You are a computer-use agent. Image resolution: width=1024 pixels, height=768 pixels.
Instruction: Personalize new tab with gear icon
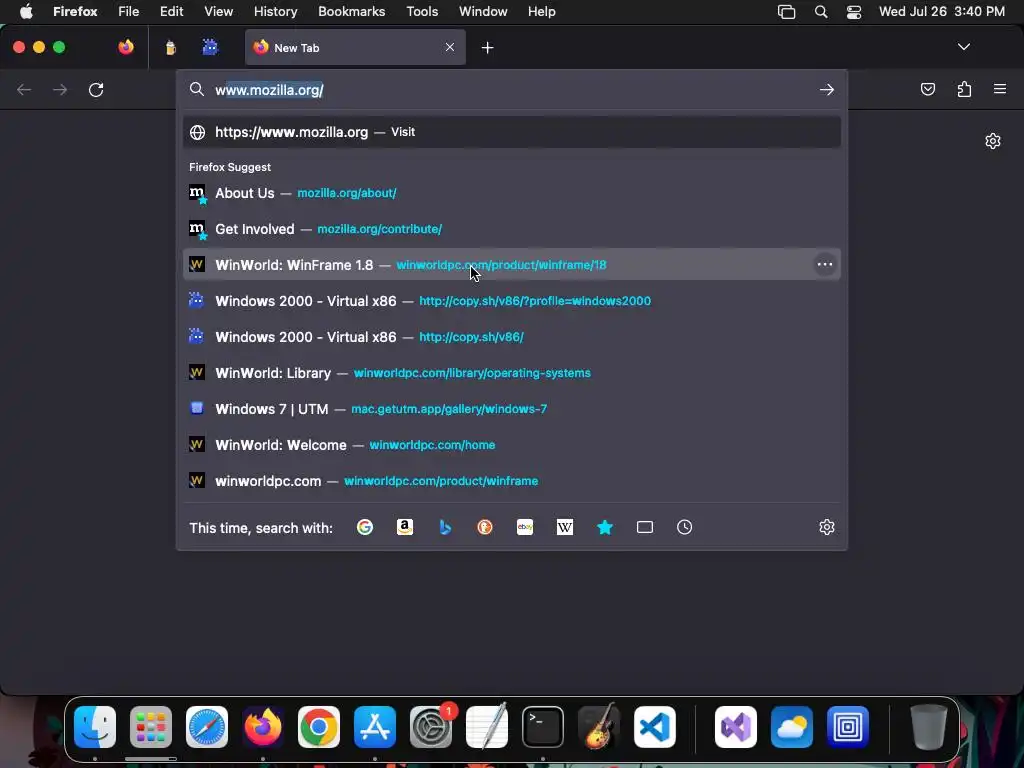point(993,141)
